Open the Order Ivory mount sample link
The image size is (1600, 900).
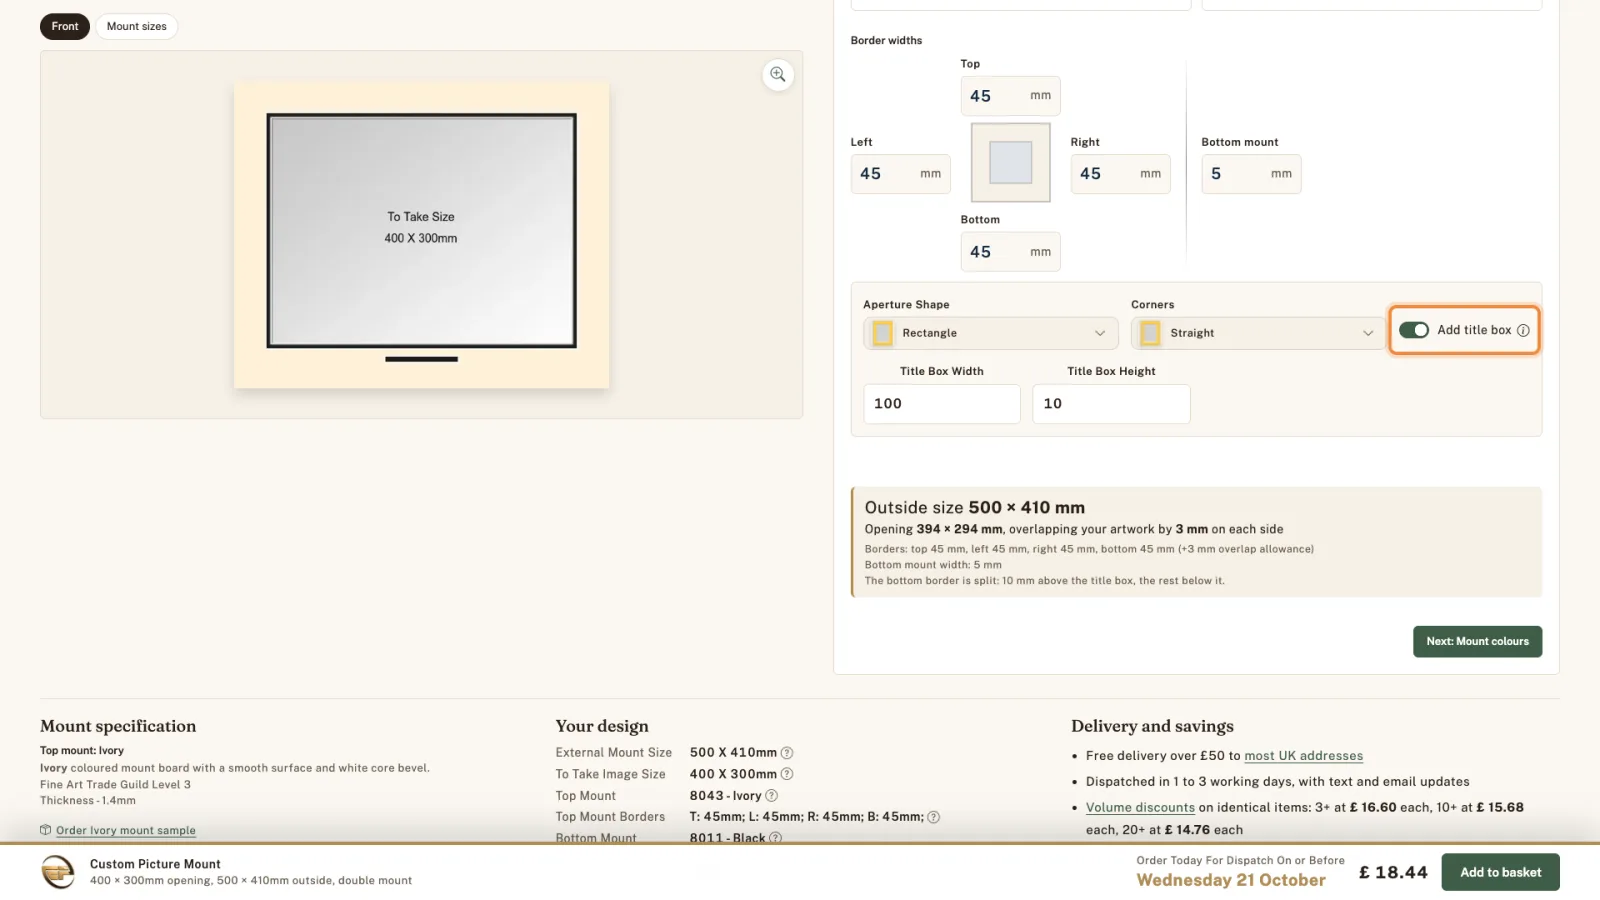(126, 830)
